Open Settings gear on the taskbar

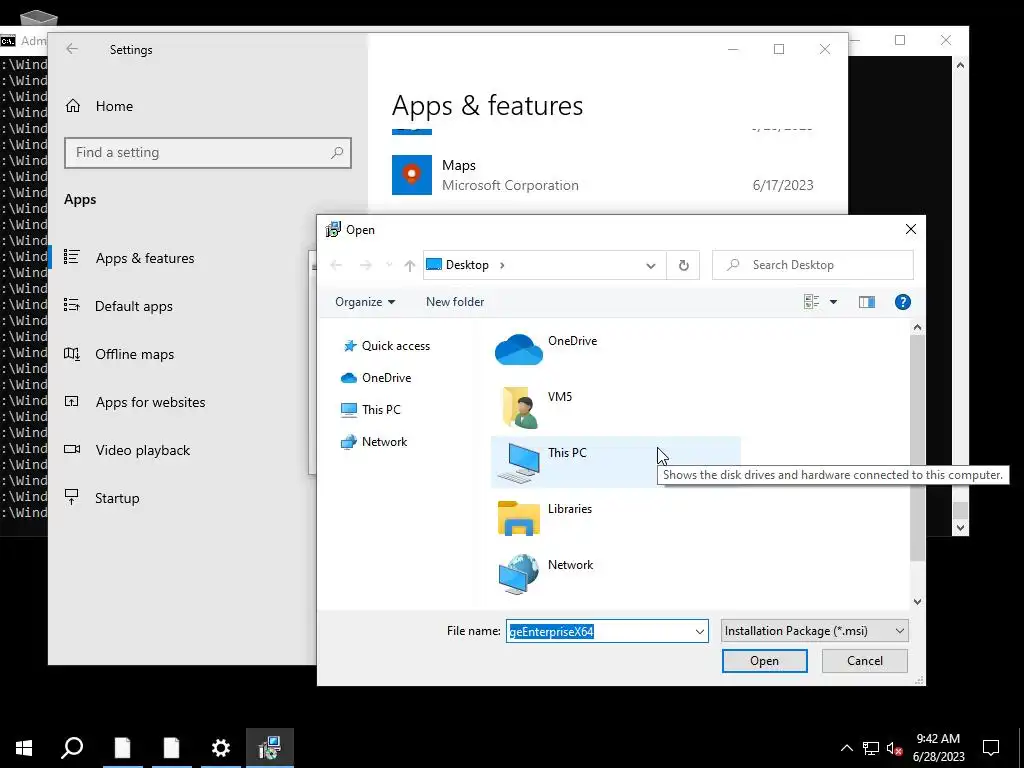pyautogui.click(x=221, y=748)
